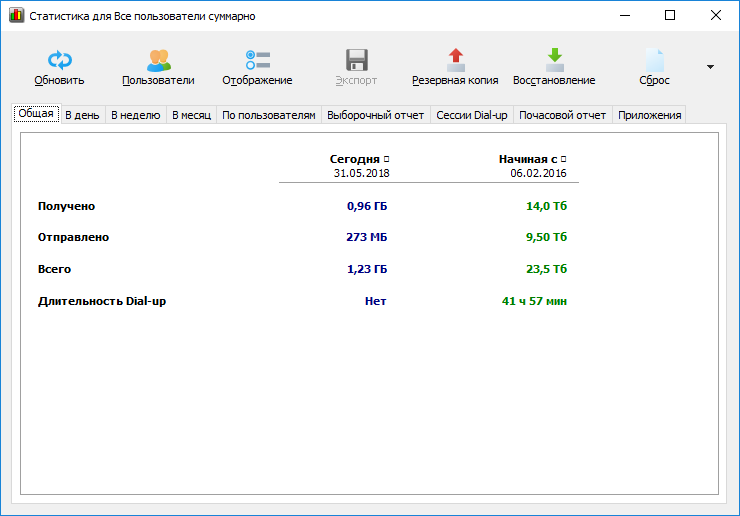Click the Сброс reset icon
740x516 pixels.
tap(654, 59)
